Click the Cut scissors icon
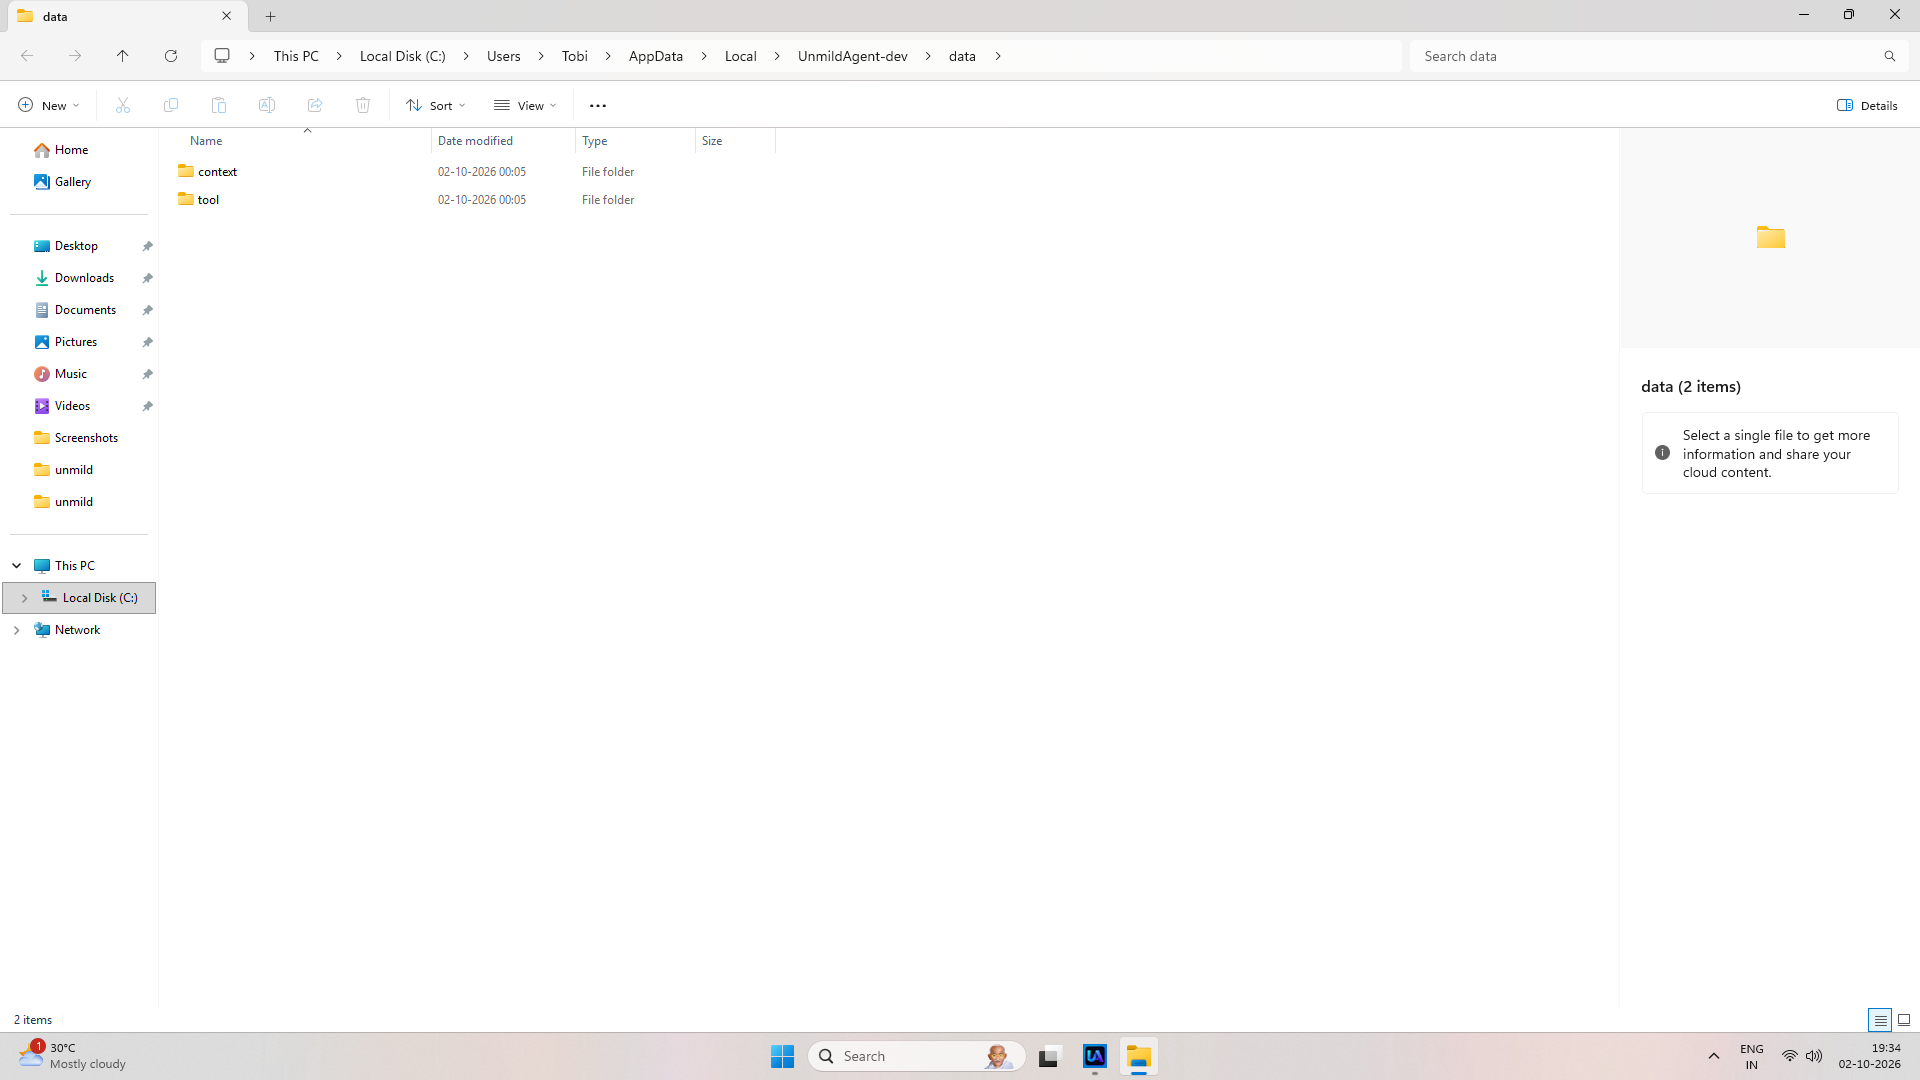The image size is (1920, 1080). 123,105
